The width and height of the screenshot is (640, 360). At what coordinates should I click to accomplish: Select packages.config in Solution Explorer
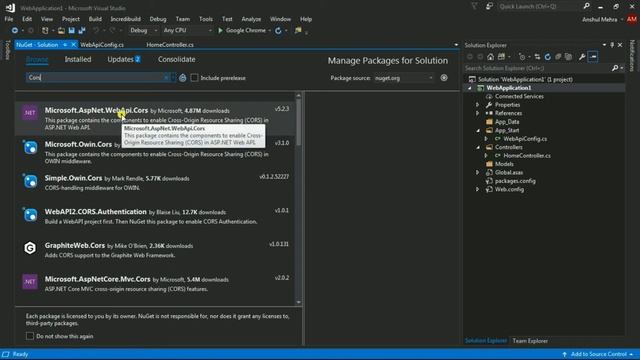pyautogui.click(x=515, y=181)
